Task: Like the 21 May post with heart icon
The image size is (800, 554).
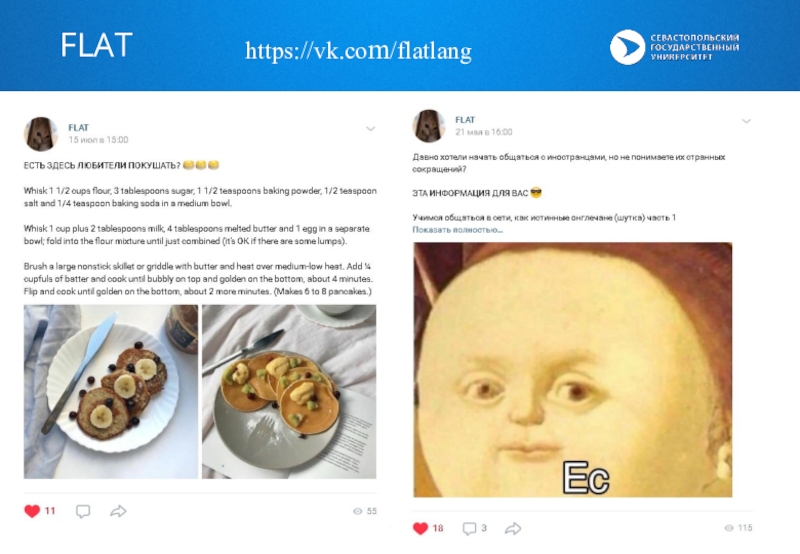Action: (x=420, y=528)
